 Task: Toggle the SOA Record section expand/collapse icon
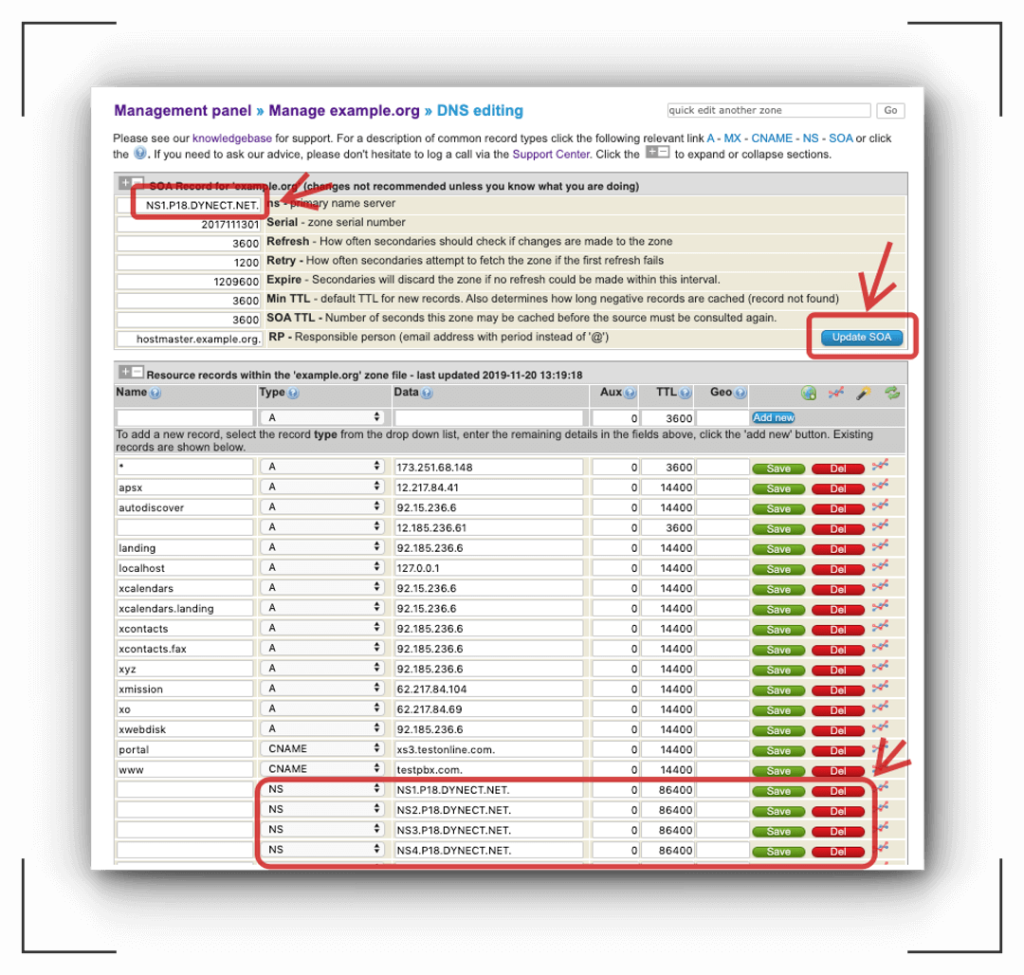(131, 183)
